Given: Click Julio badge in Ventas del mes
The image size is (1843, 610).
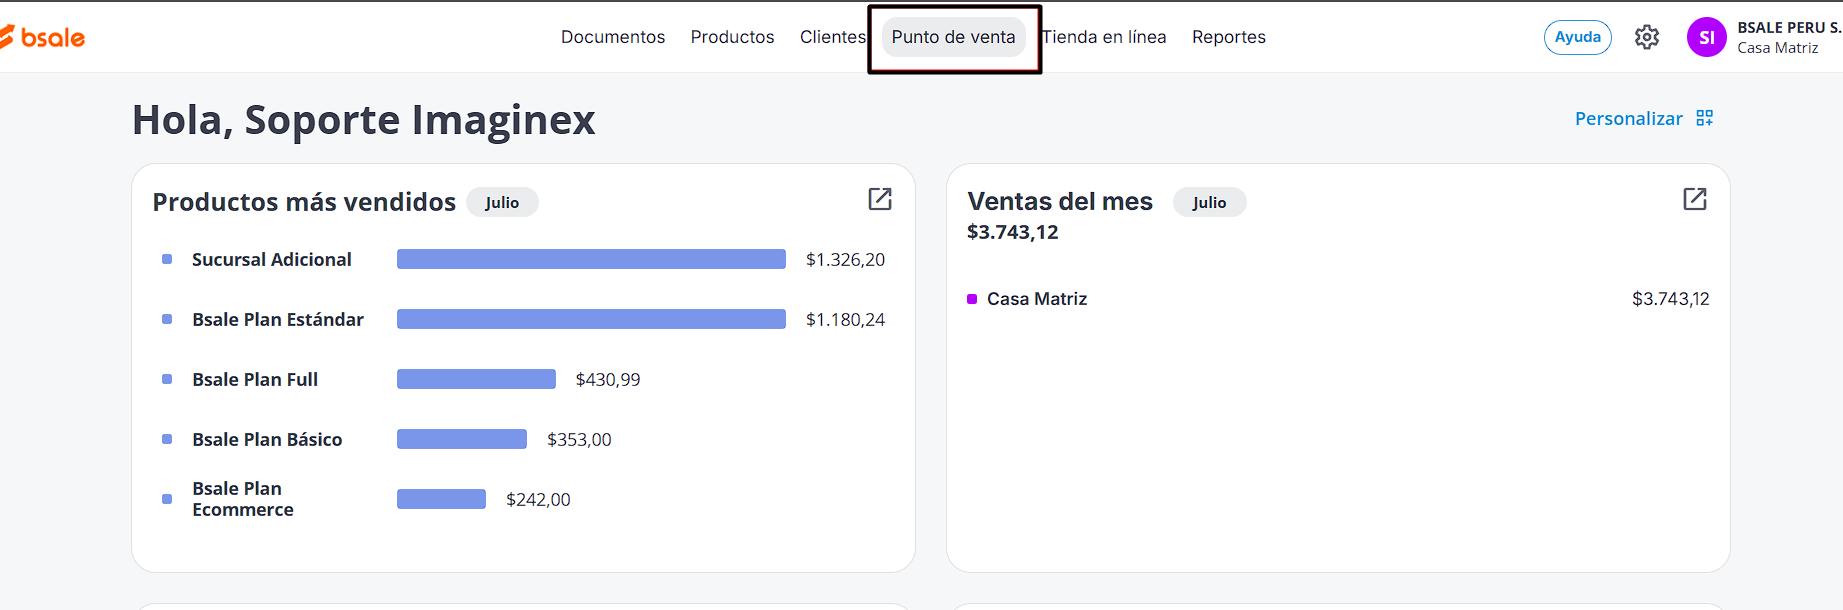Looking at the screenshot, I should [1209, 202].
